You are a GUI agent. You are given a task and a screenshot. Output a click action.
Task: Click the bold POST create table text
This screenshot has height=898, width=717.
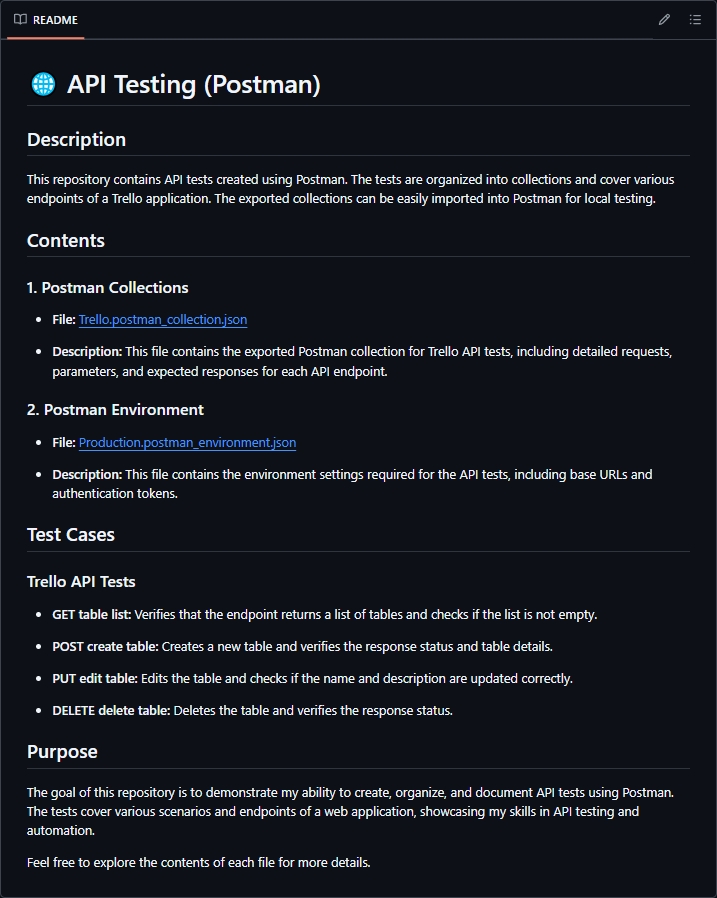[x=105, y=646]
